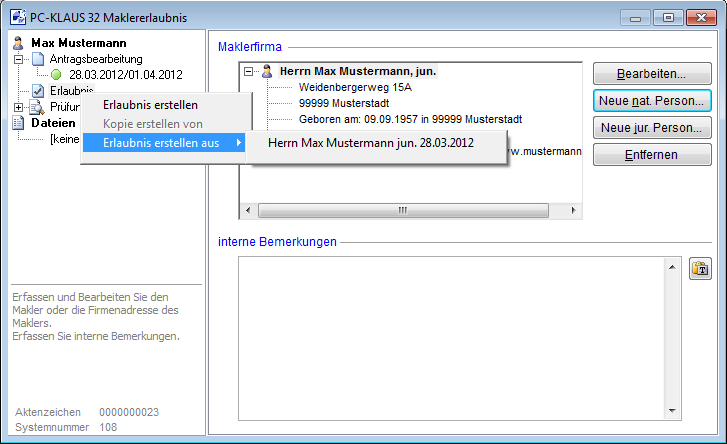The height and width of the screenshot is (444, 727).
Task: Collapse the Antragsbearbeitung tree node
Action: 19,59
